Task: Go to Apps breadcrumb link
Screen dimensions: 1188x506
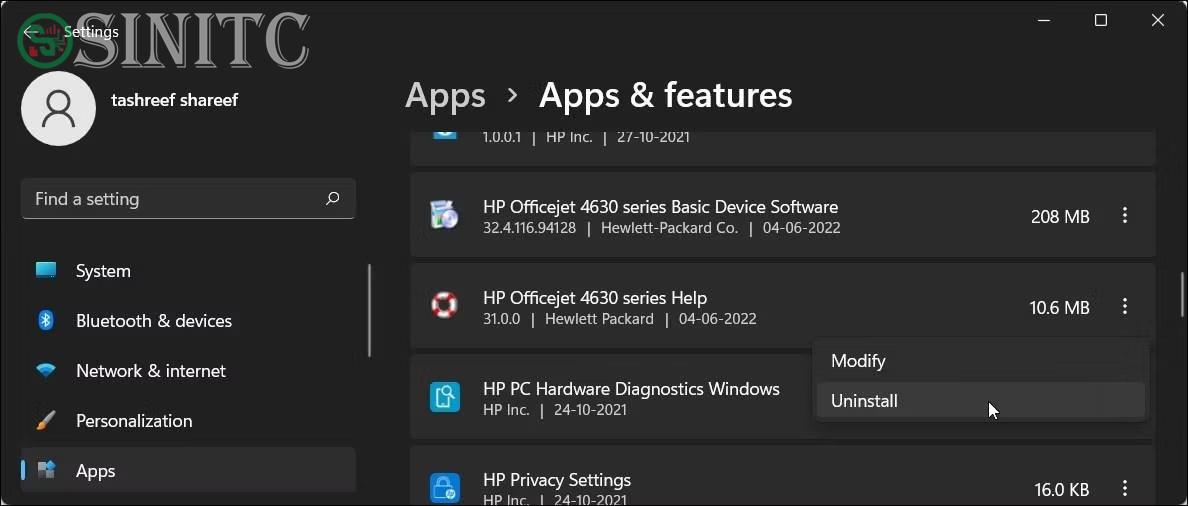Action: pos(446,95)
